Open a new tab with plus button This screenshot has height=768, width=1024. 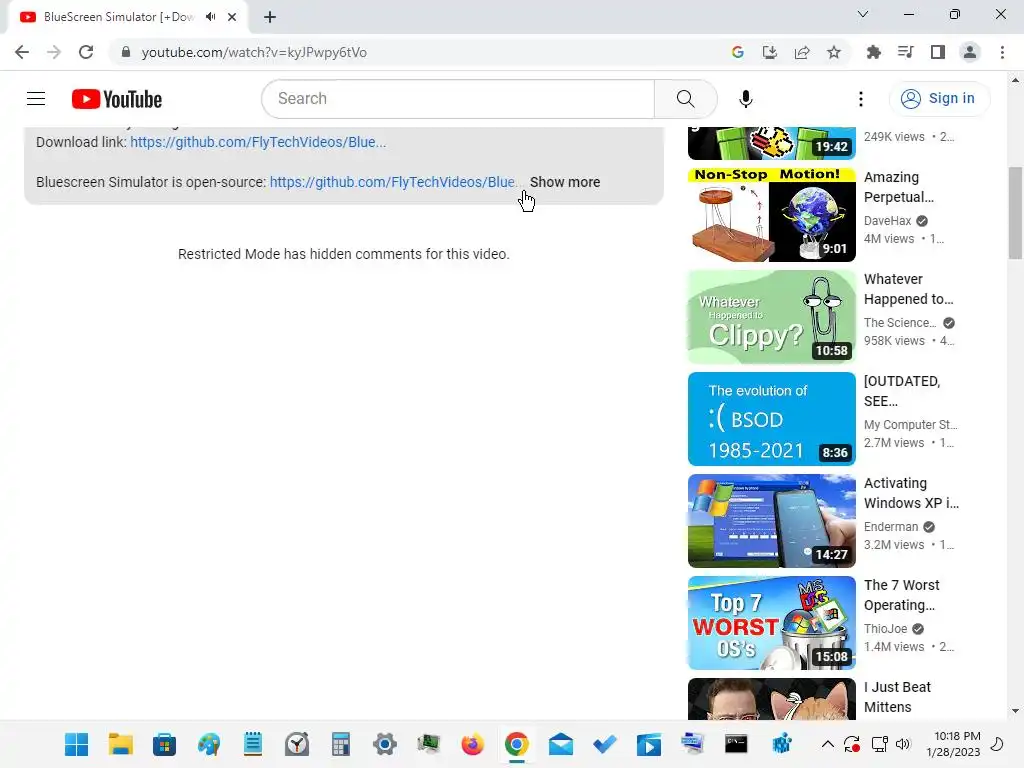270,17
